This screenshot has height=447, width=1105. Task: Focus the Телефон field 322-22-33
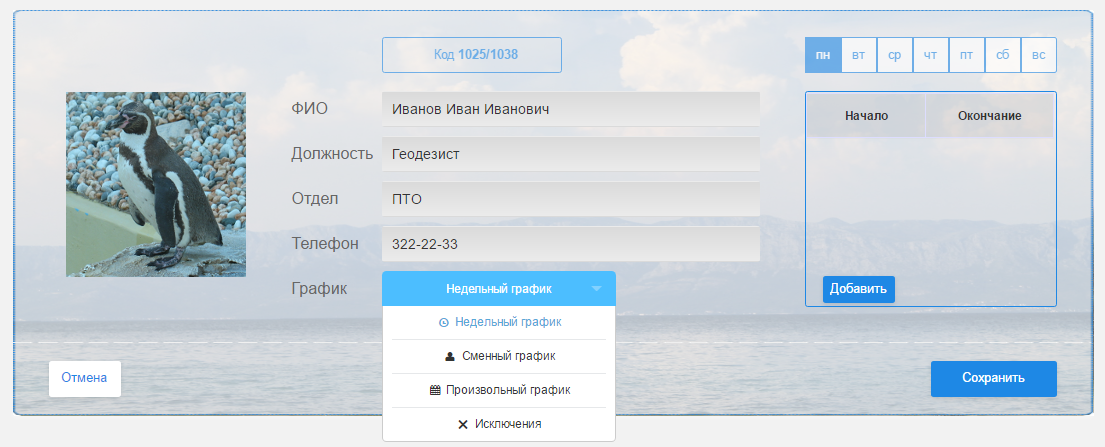(571, 244)
